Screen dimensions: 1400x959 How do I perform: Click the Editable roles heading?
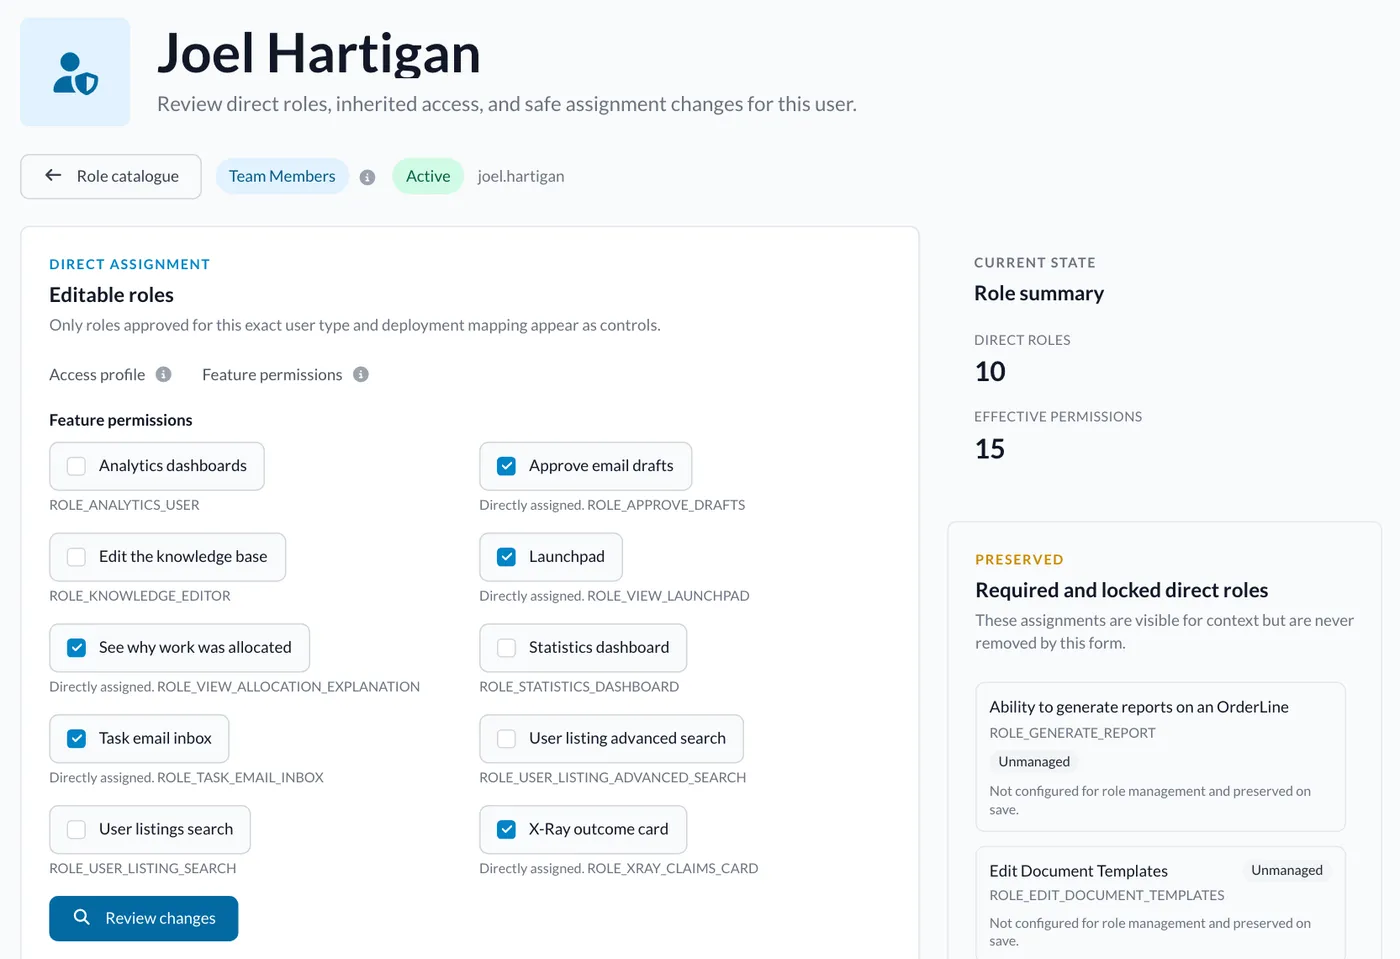[111, 295]
